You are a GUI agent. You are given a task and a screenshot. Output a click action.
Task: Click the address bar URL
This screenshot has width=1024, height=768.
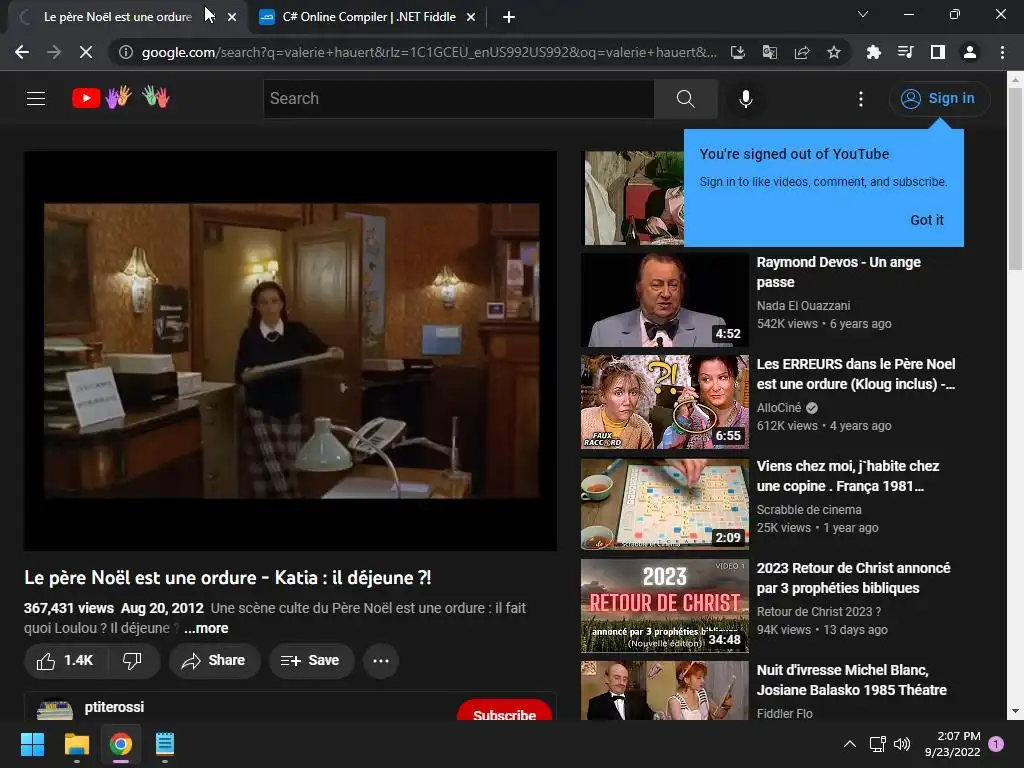coord(429,52)
